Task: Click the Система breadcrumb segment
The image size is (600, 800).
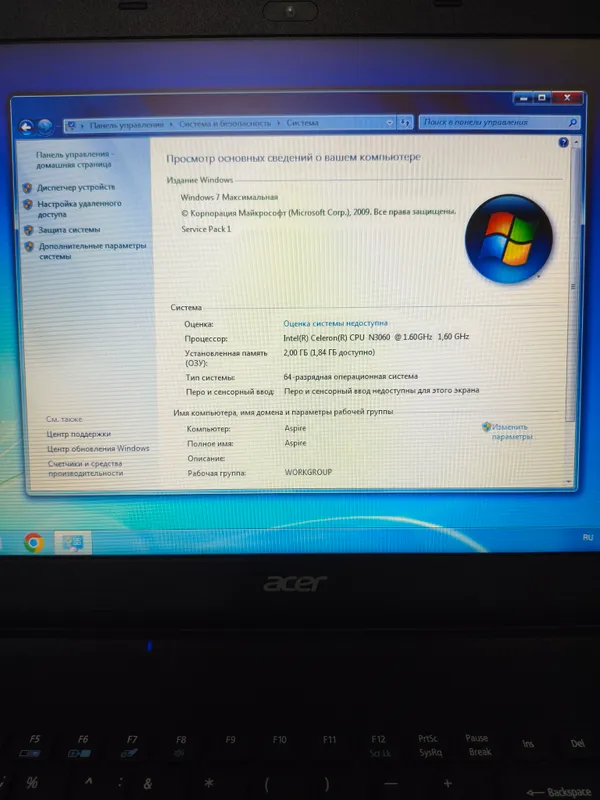Action: tap(303, 123)
